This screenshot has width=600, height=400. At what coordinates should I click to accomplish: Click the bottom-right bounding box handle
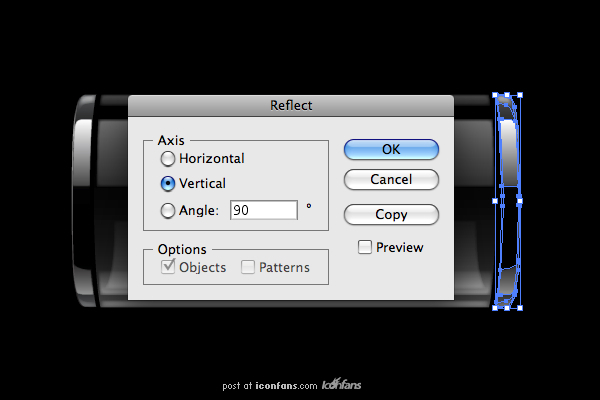coord(520,308)
